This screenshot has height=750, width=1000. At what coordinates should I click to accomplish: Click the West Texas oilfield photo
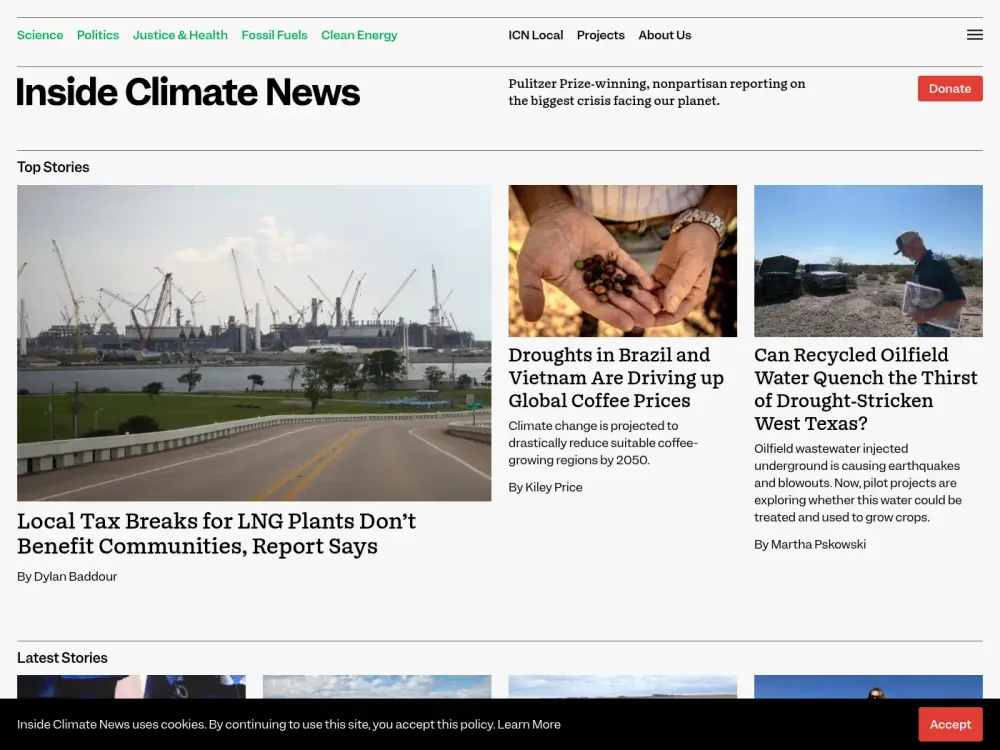click(x=867, y=260)
